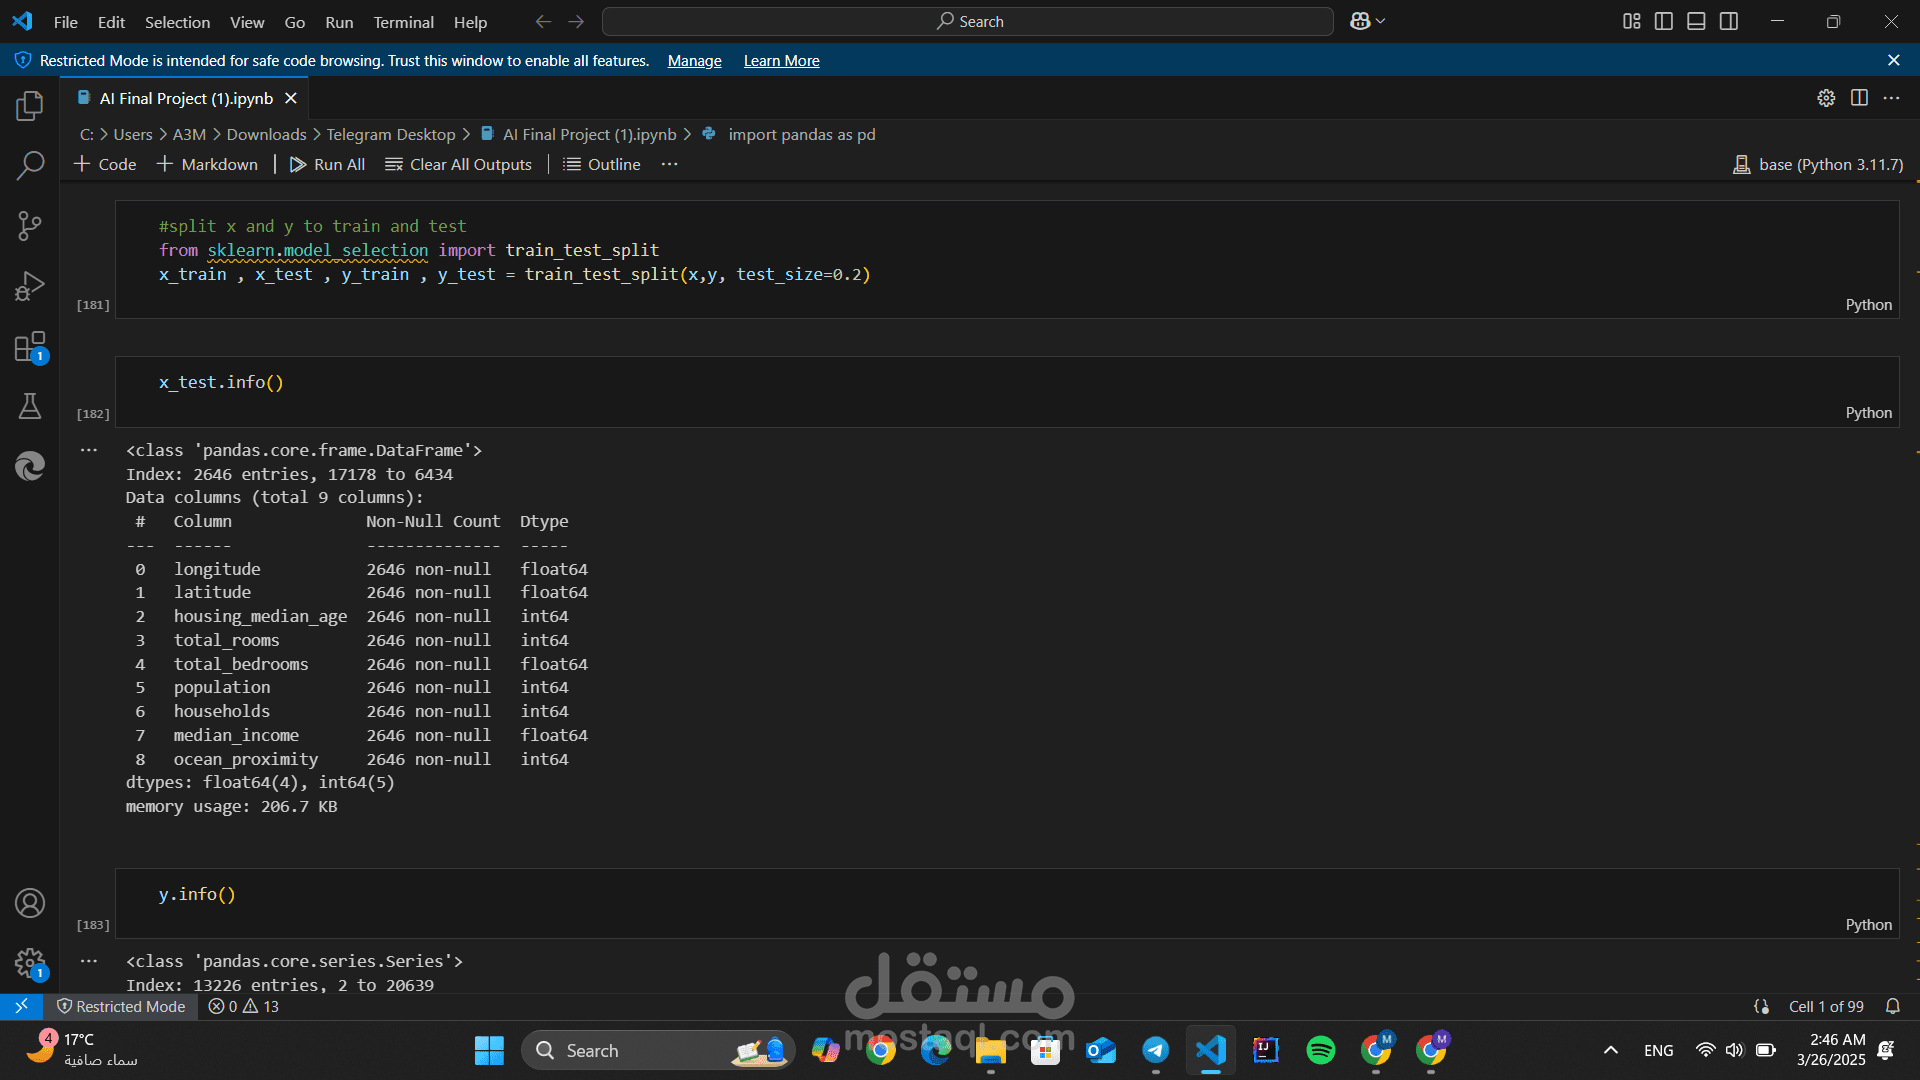1920x1080 pixels.
Task: Open the Terminal menu
Action: pyautogui.click(x=403, y=22)
